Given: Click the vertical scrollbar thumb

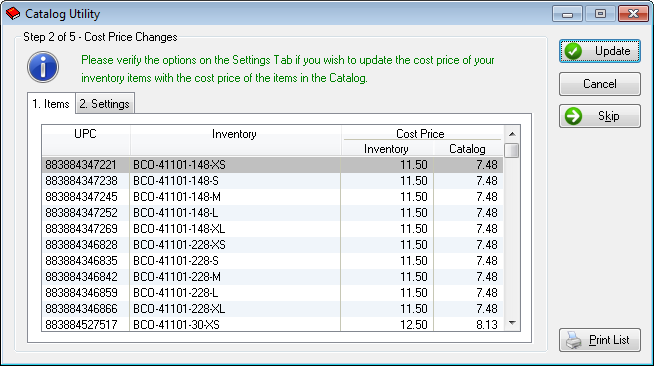Looking at the screenshot, I should [x=512, y=150].
